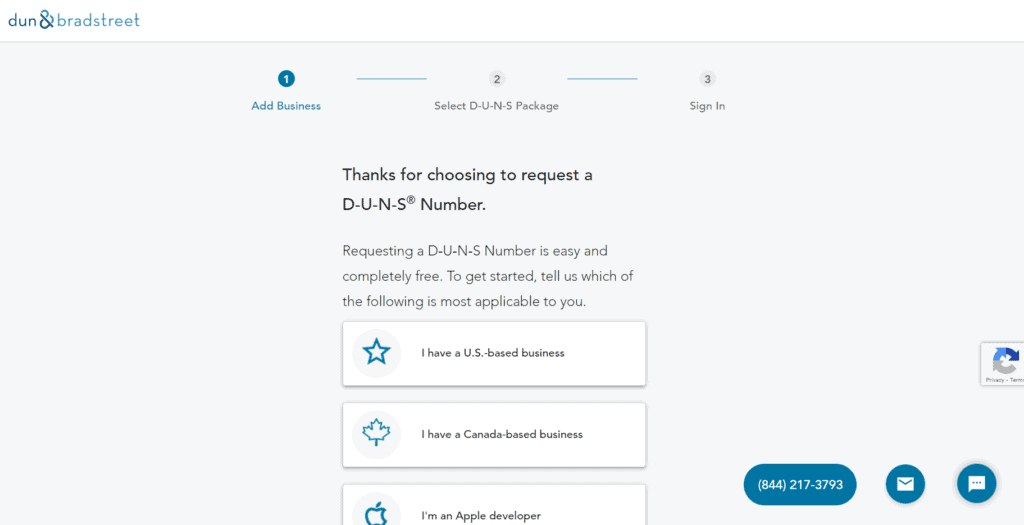Screen dimensions: 1024x525
Task: Pick the "I'm an Apple developer" option
Action: [481, 516]
